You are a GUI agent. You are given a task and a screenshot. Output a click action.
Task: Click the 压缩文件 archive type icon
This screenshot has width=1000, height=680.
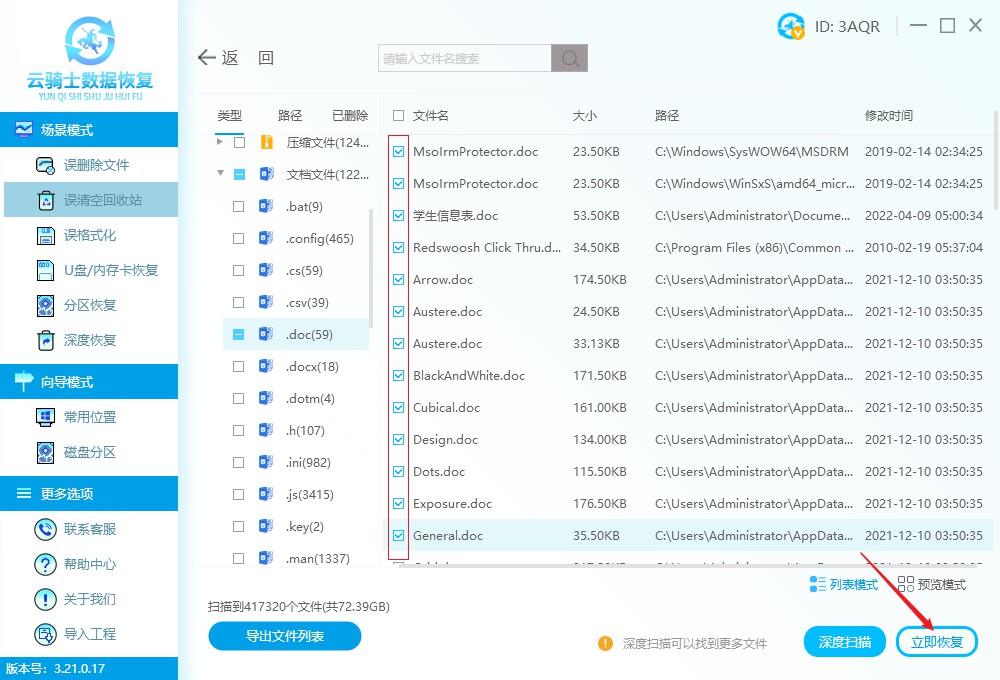[x=267, y=142]
